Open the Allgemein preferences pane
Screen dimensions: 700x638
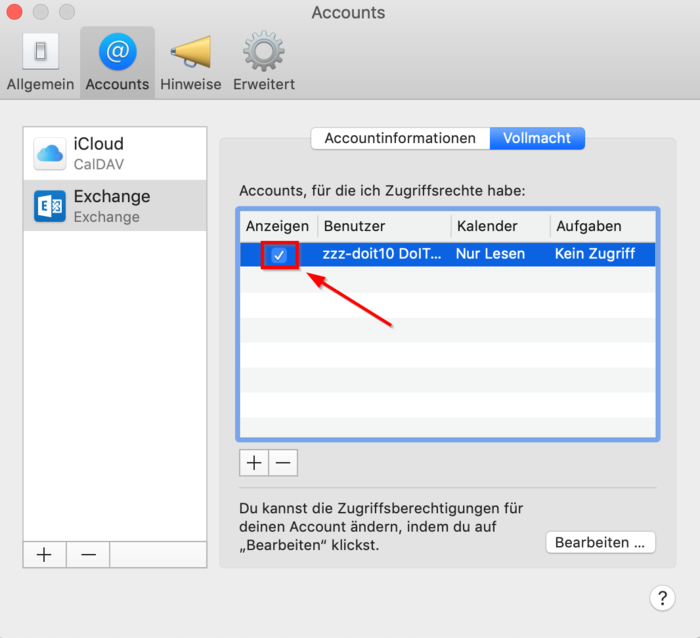(40, 62)
